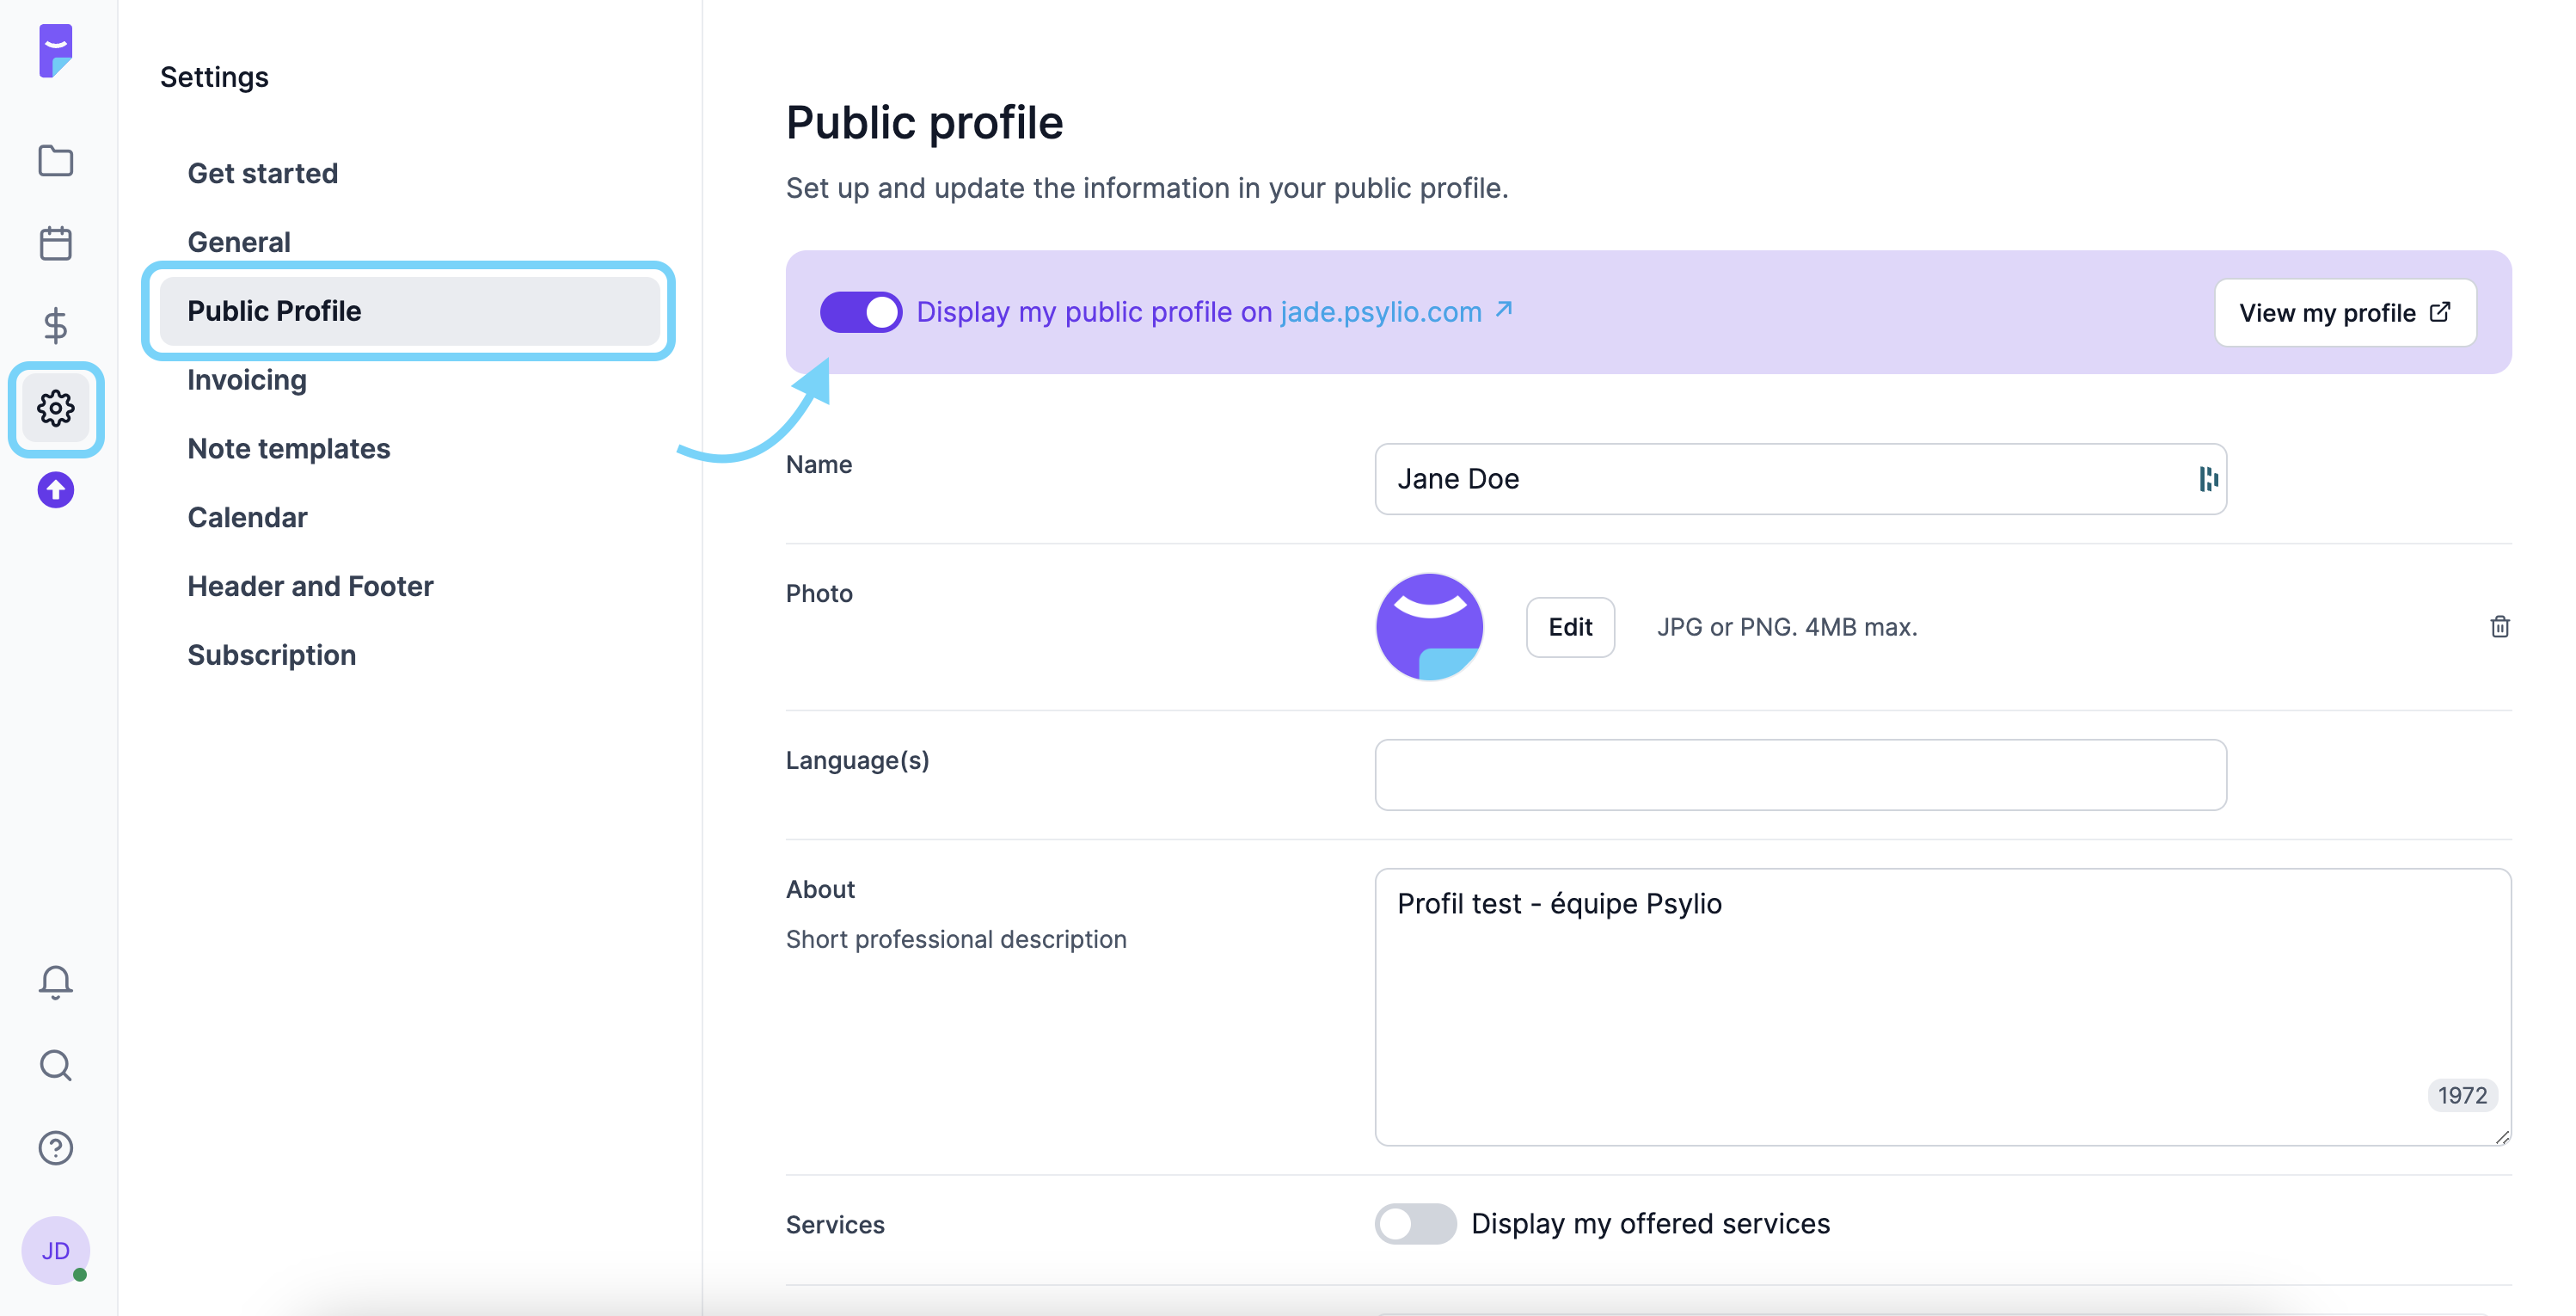Image resolution: width=2576 pixels, height=1316 pixels.
Task: Open the calendar icon in sidebar
Action: click(56, 243)
